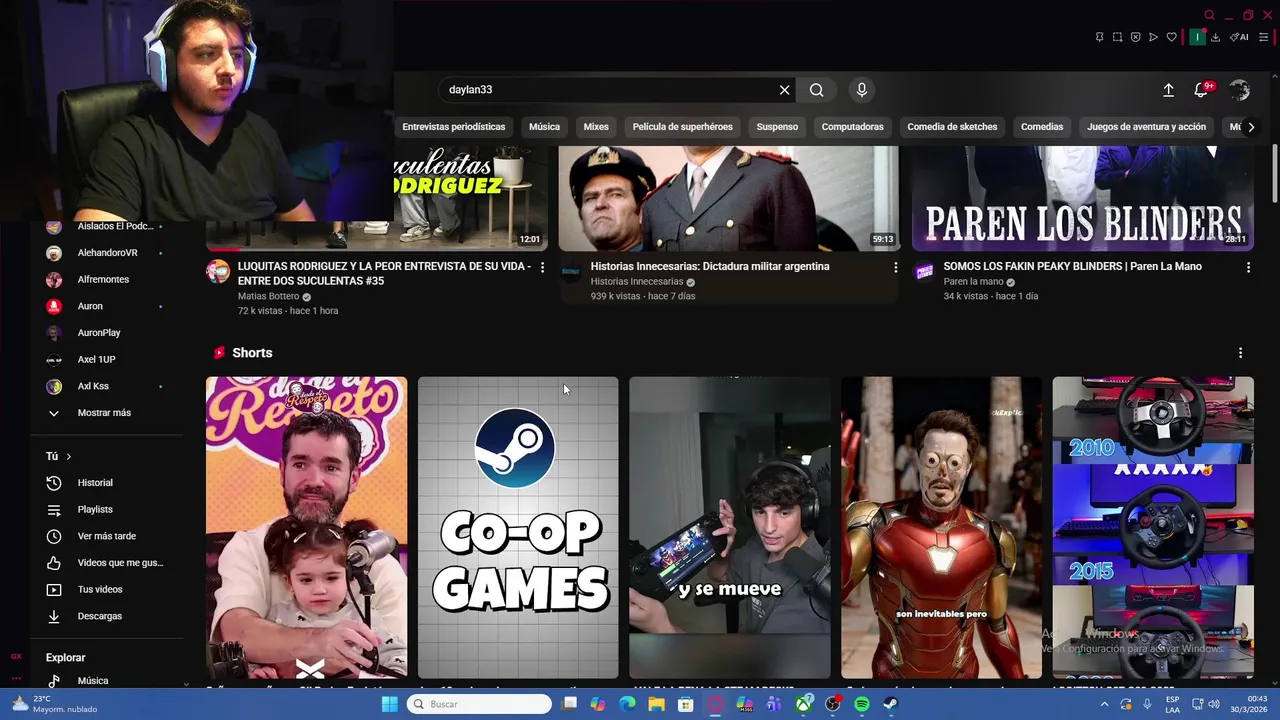Select the Música filter chip
Image resolution: width=1280 pixels, height=720 pixels.
pyautogui.click(x=544, y=127)
